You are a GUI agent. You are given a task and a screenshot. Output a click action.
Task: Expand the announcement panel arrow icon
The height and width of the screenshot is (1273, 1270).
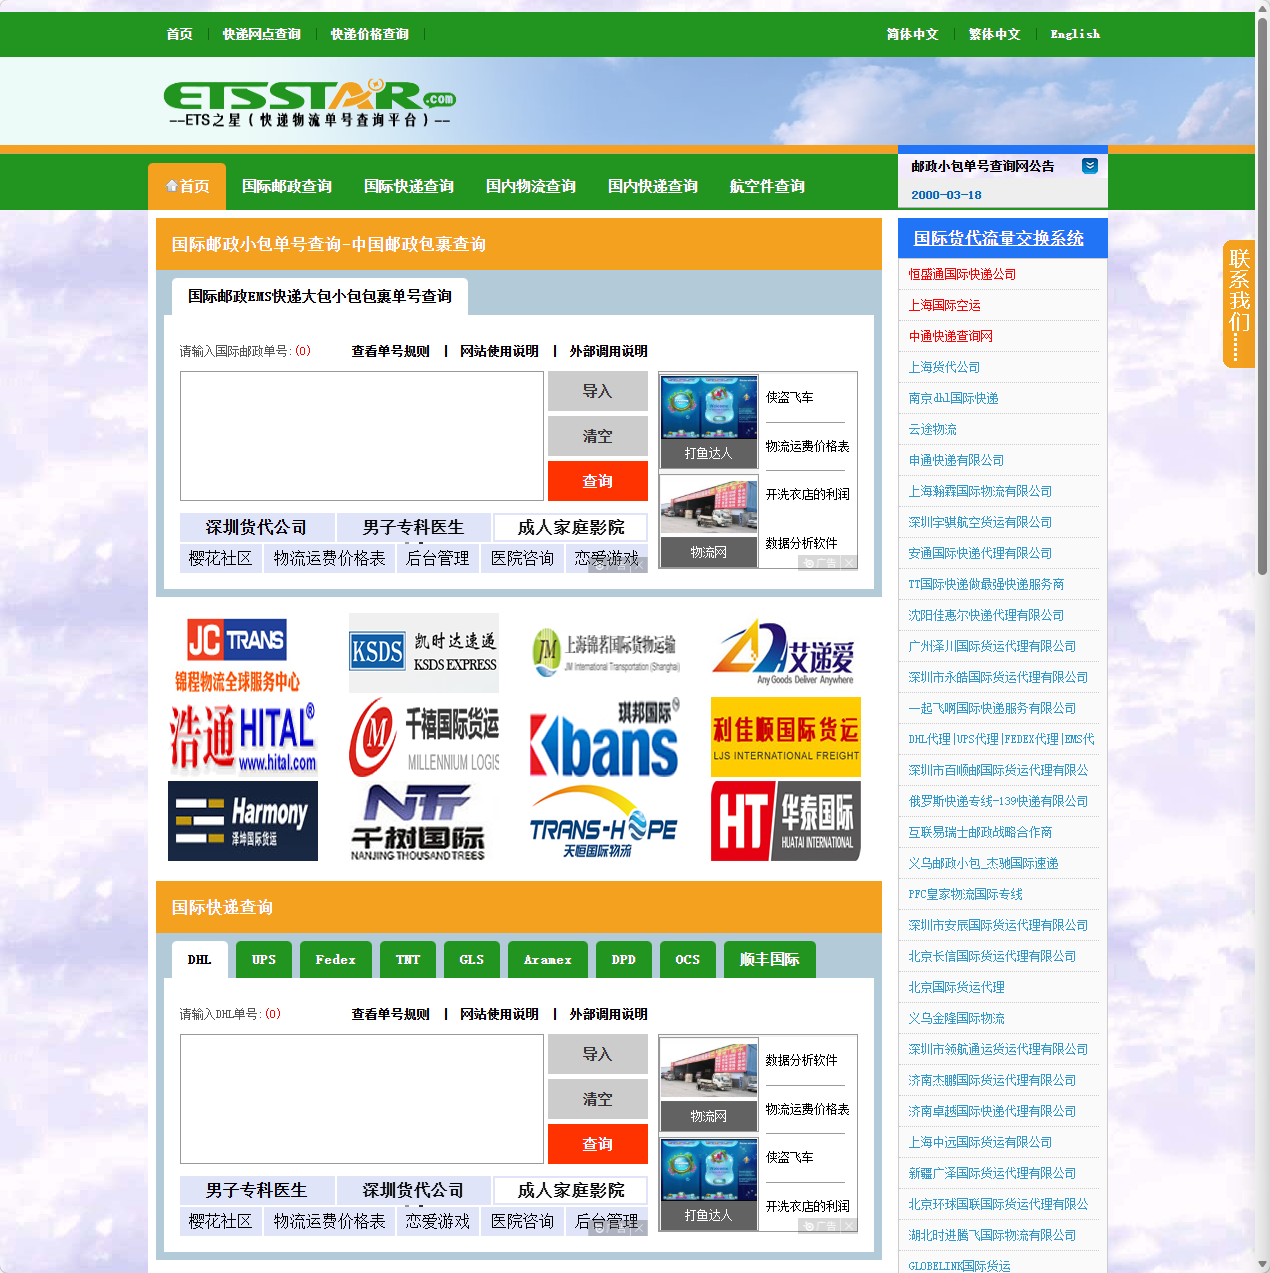[1090, 166]
